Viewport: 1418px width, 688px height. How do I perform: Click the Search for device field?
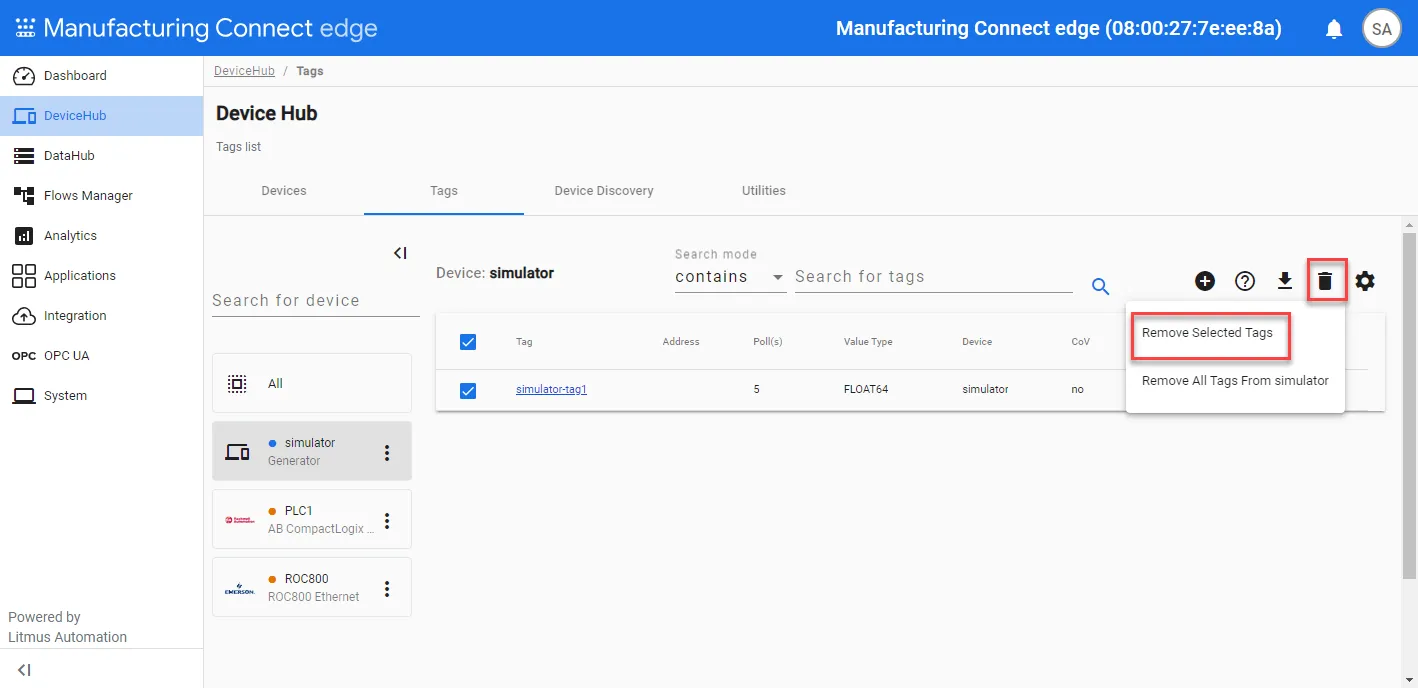point(316,301)
